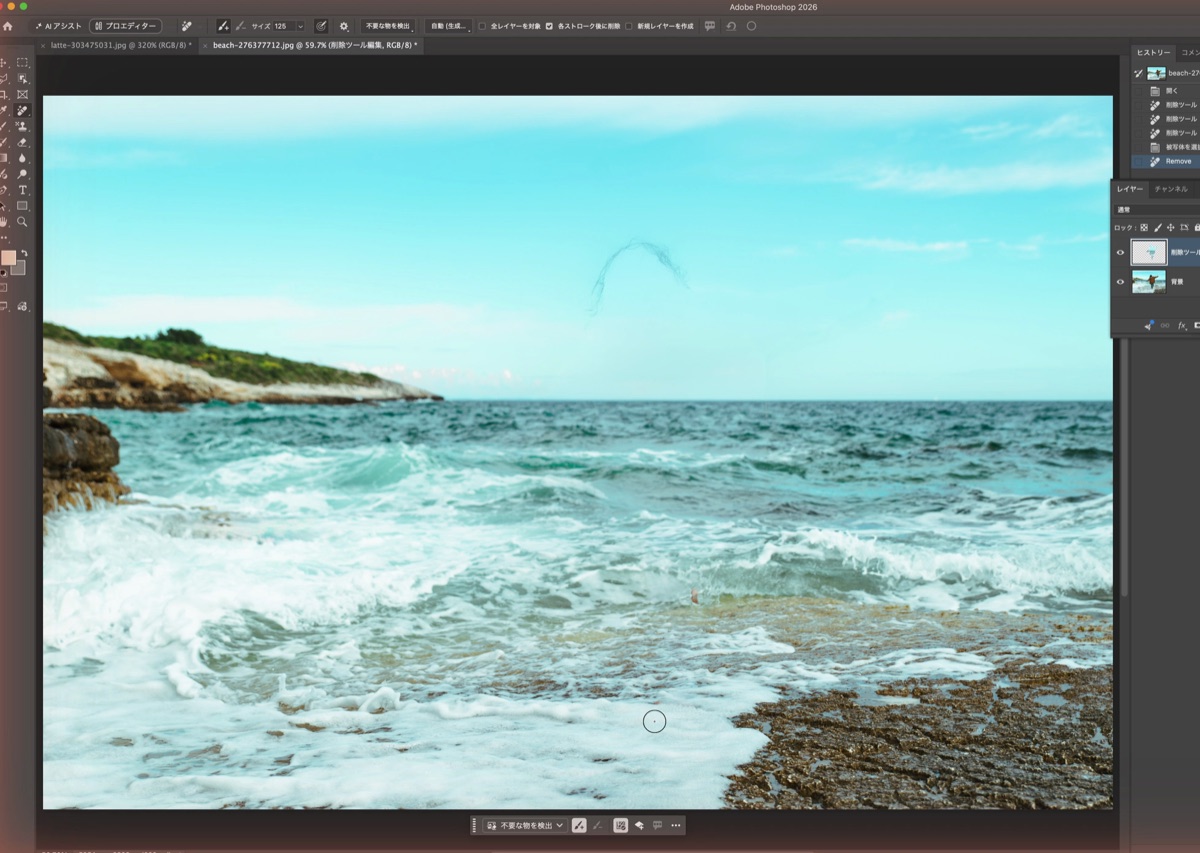Switch to the チャンネル tab

[1171, 189]
